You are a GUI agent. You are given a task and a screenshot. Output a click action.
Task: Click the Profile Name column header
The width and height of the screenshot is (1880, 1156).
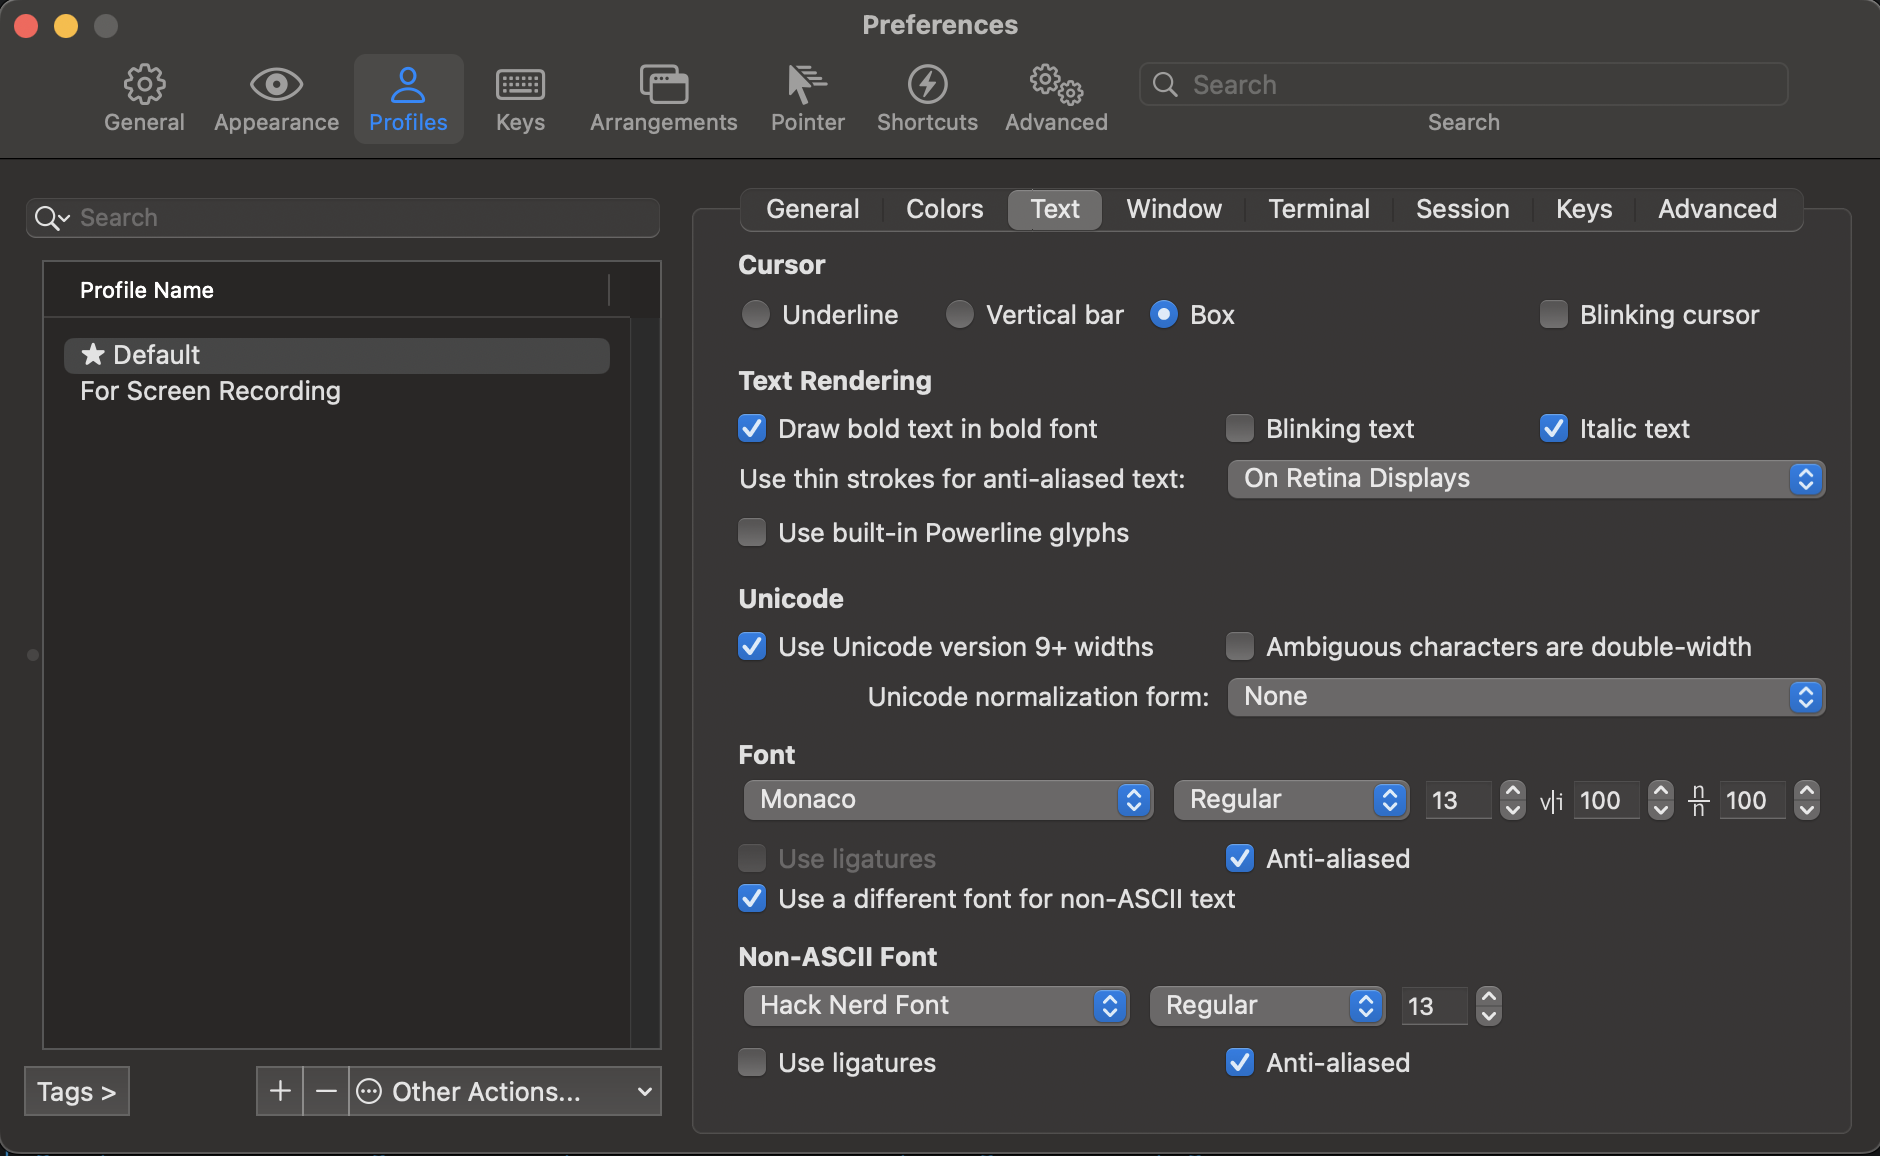[326, 290]
